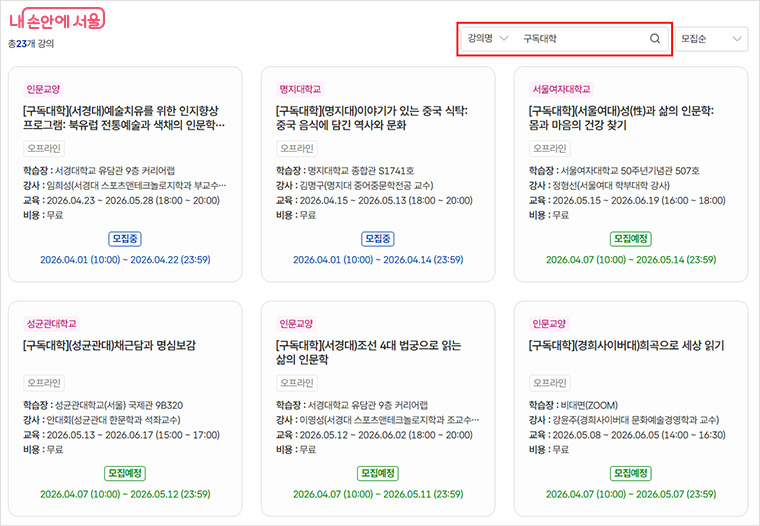Click the 총23개 강의 count text
The image size is (760, 526).
point(31,44)
